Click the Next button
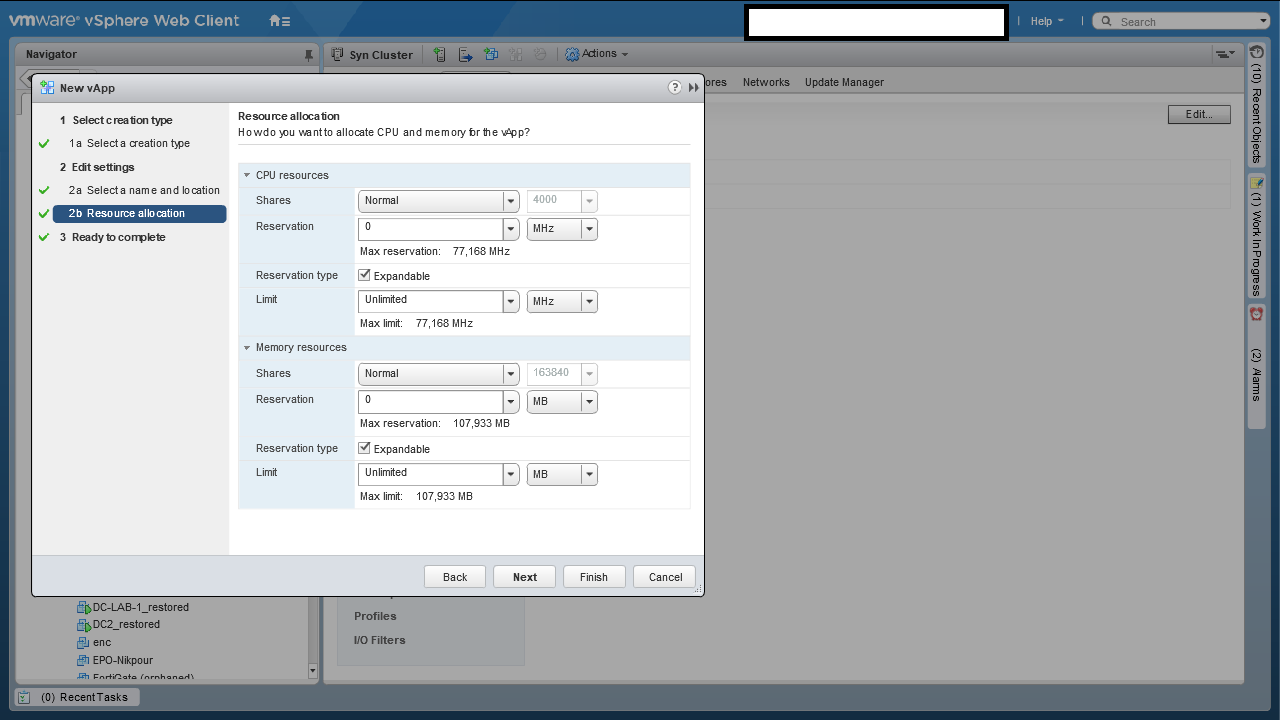 [525, 577]
